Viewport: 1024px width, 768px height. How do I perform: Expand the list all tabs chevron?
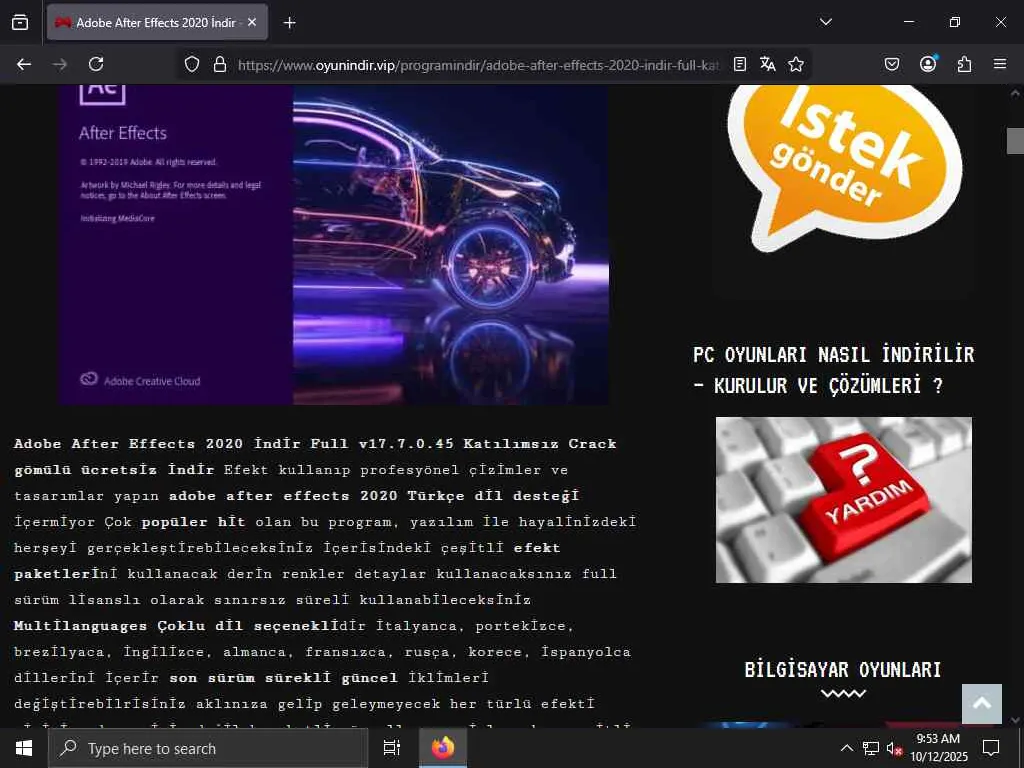(x=826, y=22)
